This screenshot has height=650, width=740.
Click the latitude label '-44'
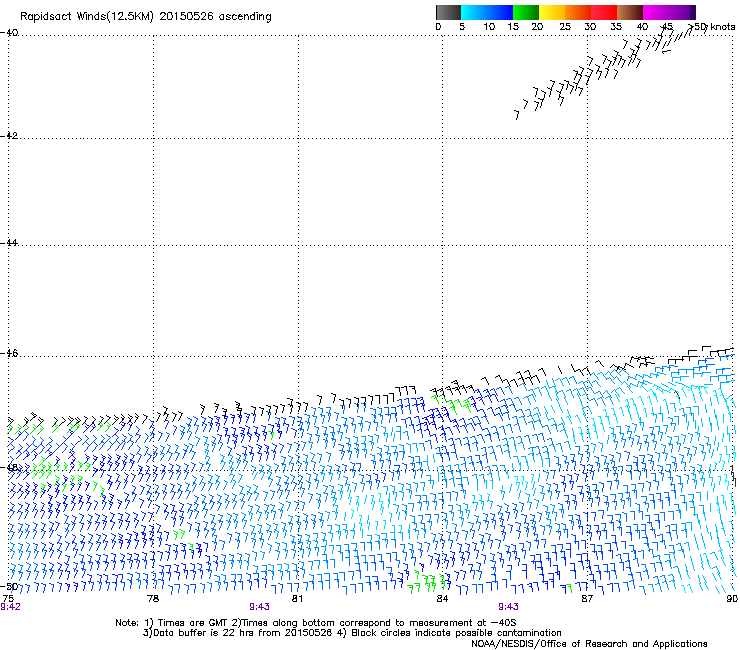click(x=9, y=243)
